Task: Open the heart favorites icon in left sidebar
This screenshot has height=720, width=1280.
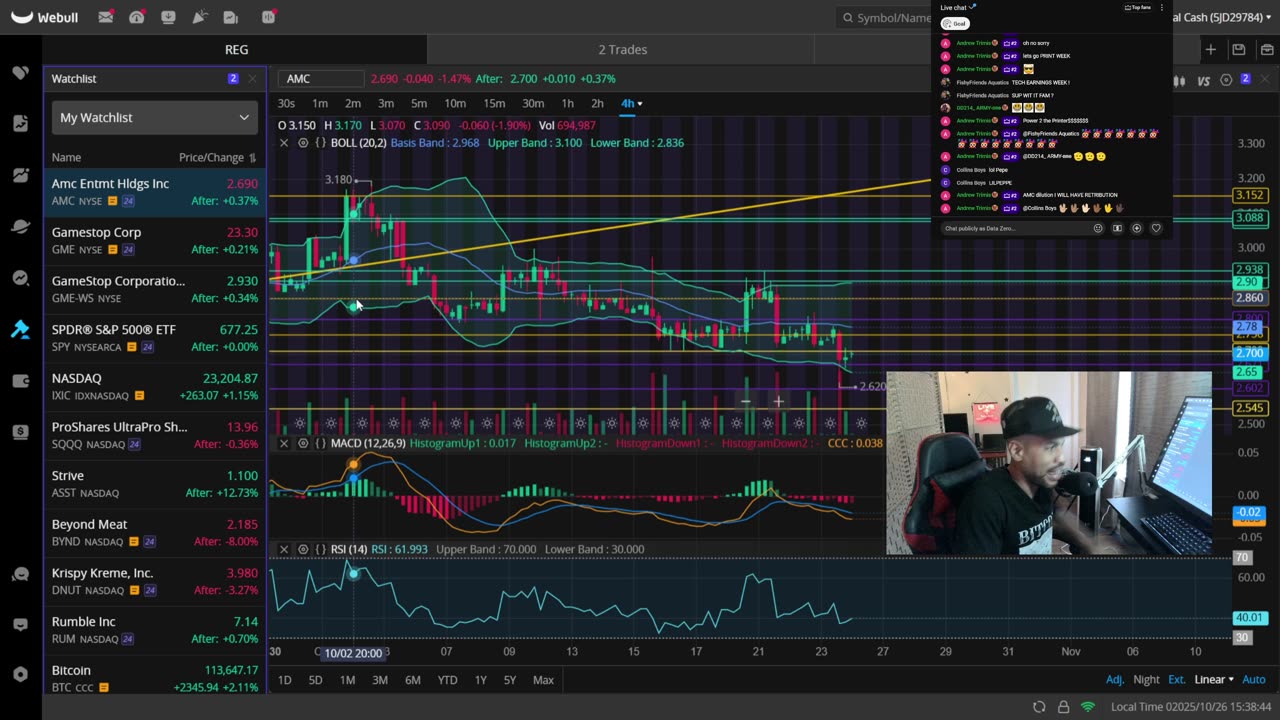Action: tap(20, 73)
